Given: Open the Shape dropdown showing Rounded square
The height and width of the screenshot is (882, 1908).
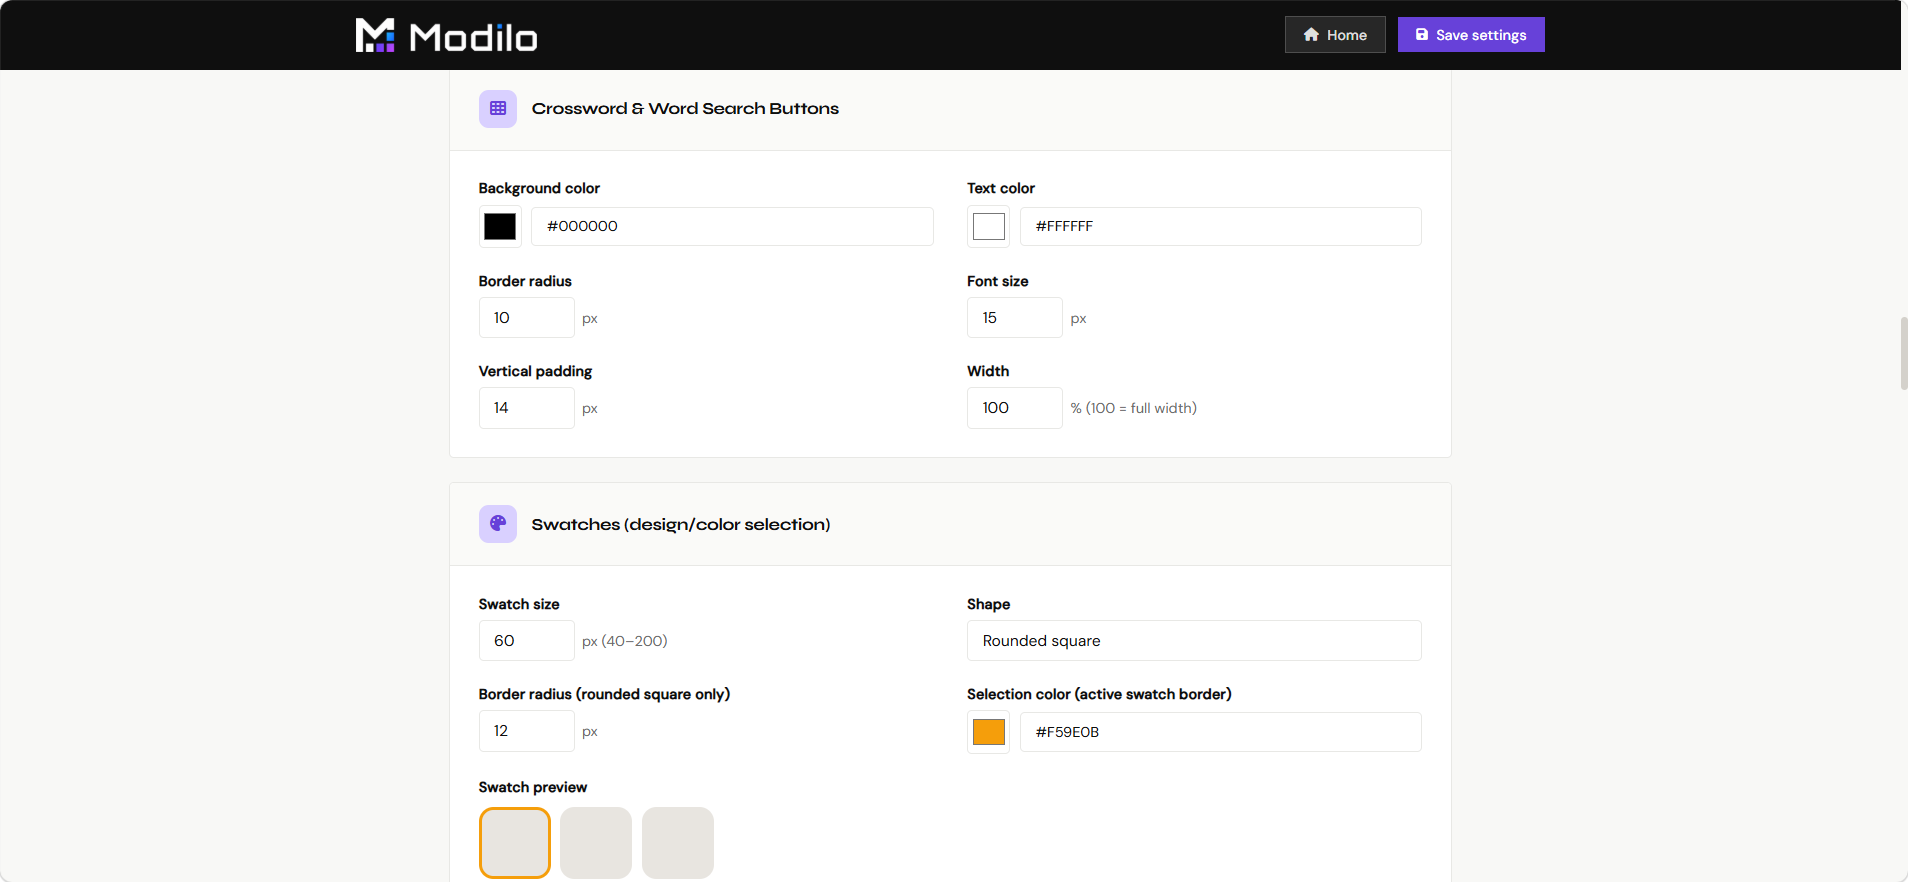Looking at the screenshot, I should pos(1194,641).
